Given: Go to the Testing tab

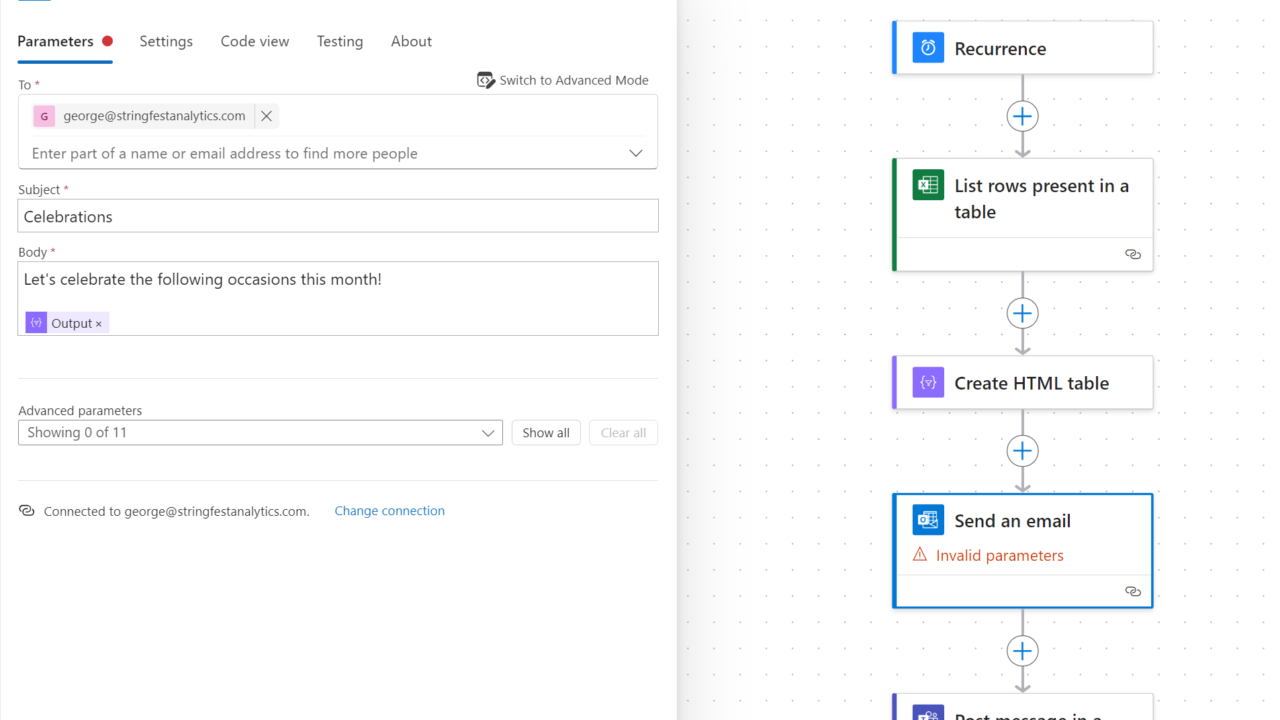Looking at the screenshot, I should [340, 41].
